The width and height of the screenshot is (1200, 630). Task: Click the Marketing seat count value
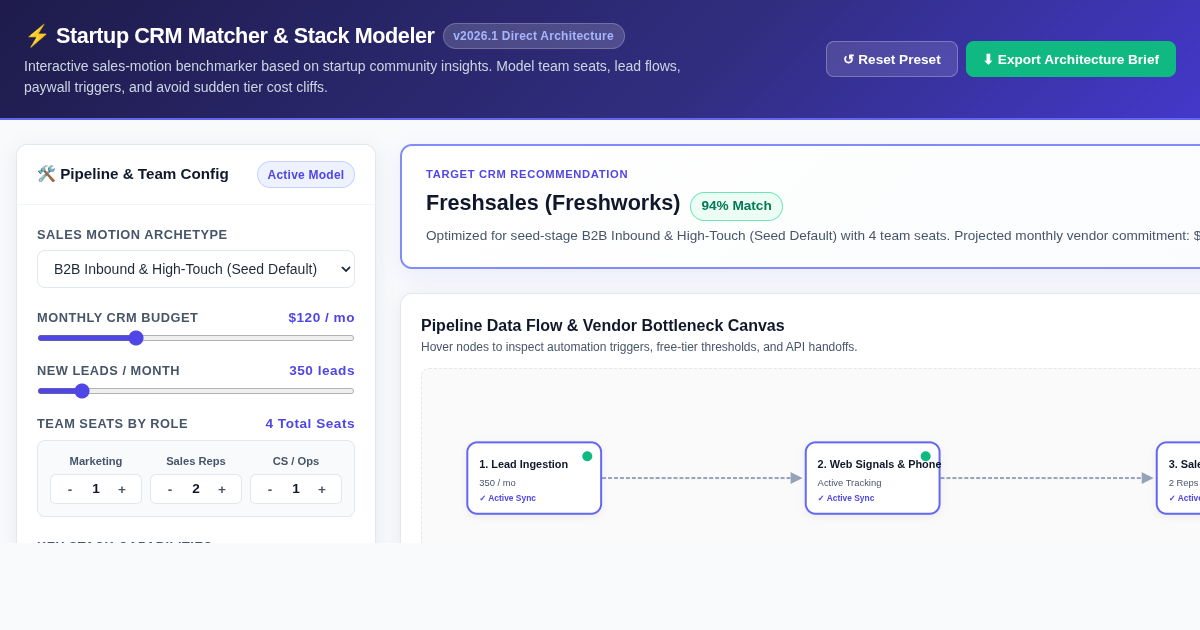96,489
